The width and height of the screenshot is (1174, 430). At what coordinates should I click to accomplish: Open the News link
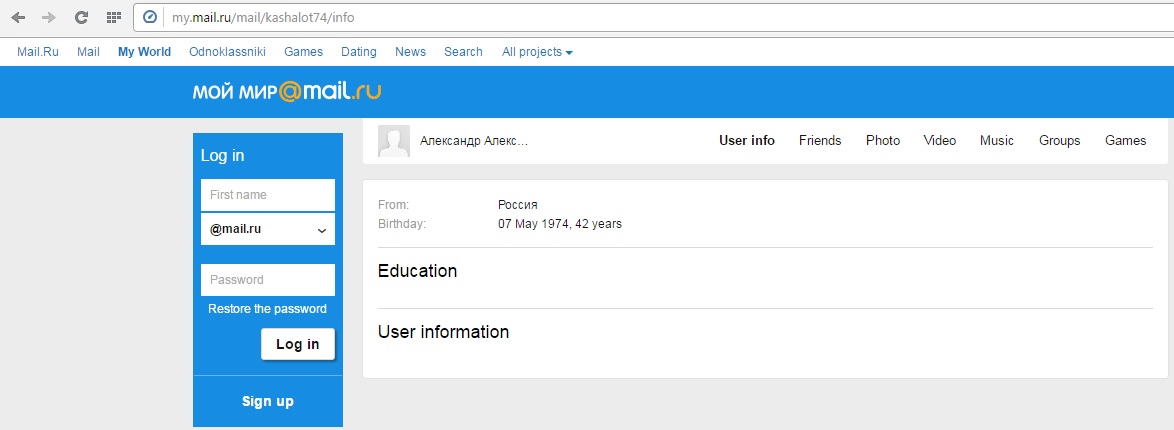(x=410, y=52)
